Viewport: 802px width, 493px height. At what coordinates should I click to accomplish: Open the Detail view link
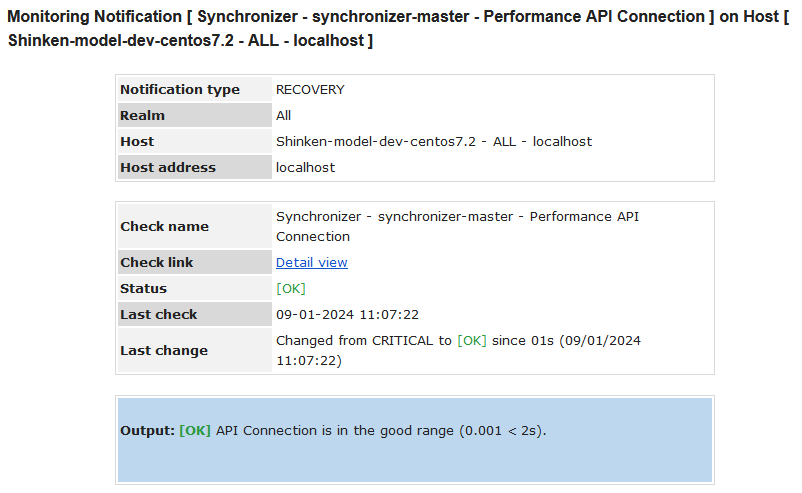click(312, 263)
